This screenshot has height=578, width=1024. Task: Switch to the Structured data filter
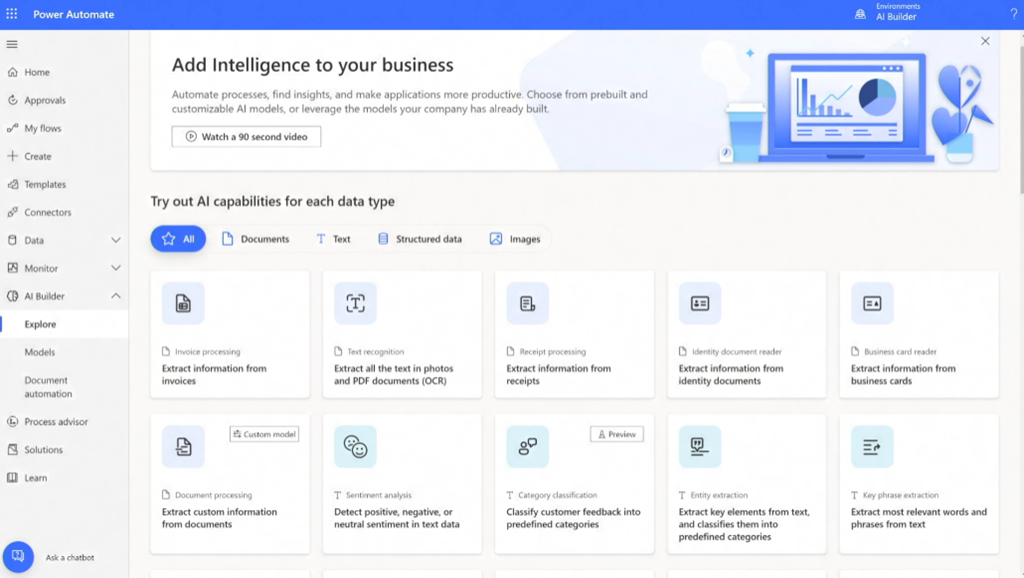tap(419, 239)
